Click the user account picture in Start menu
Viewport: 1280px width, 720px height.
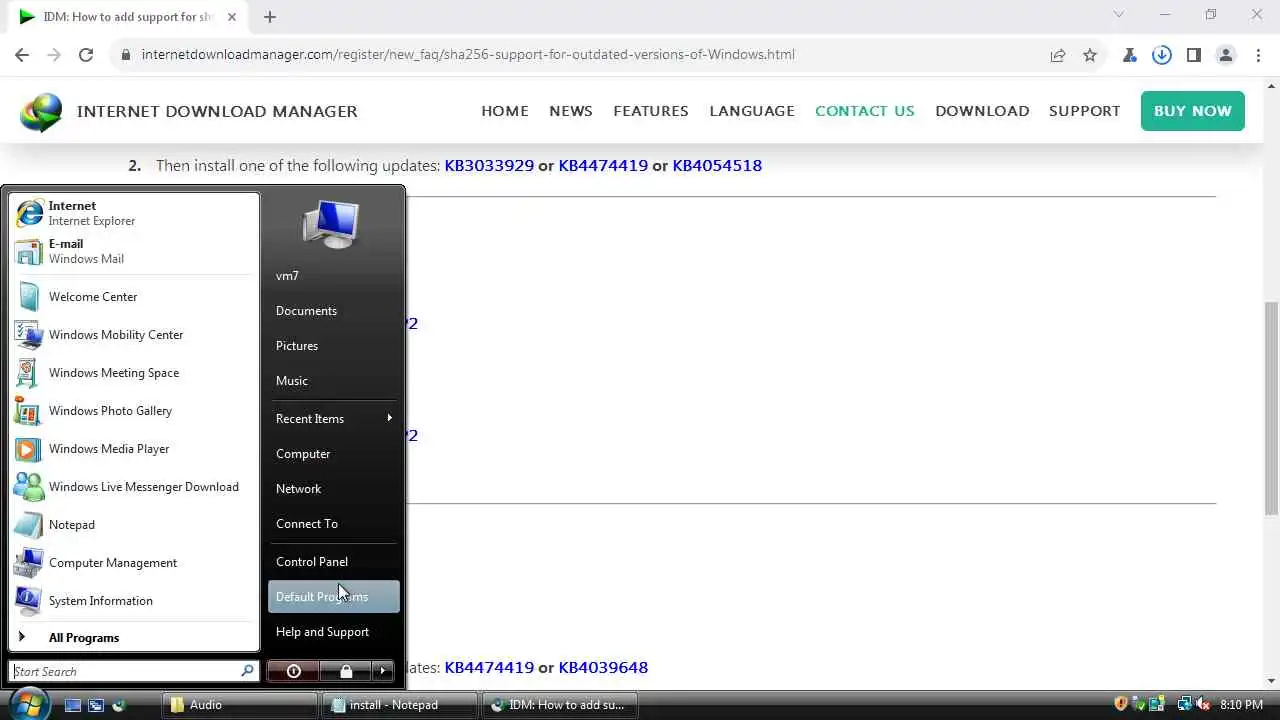click(x=331, y=224)
